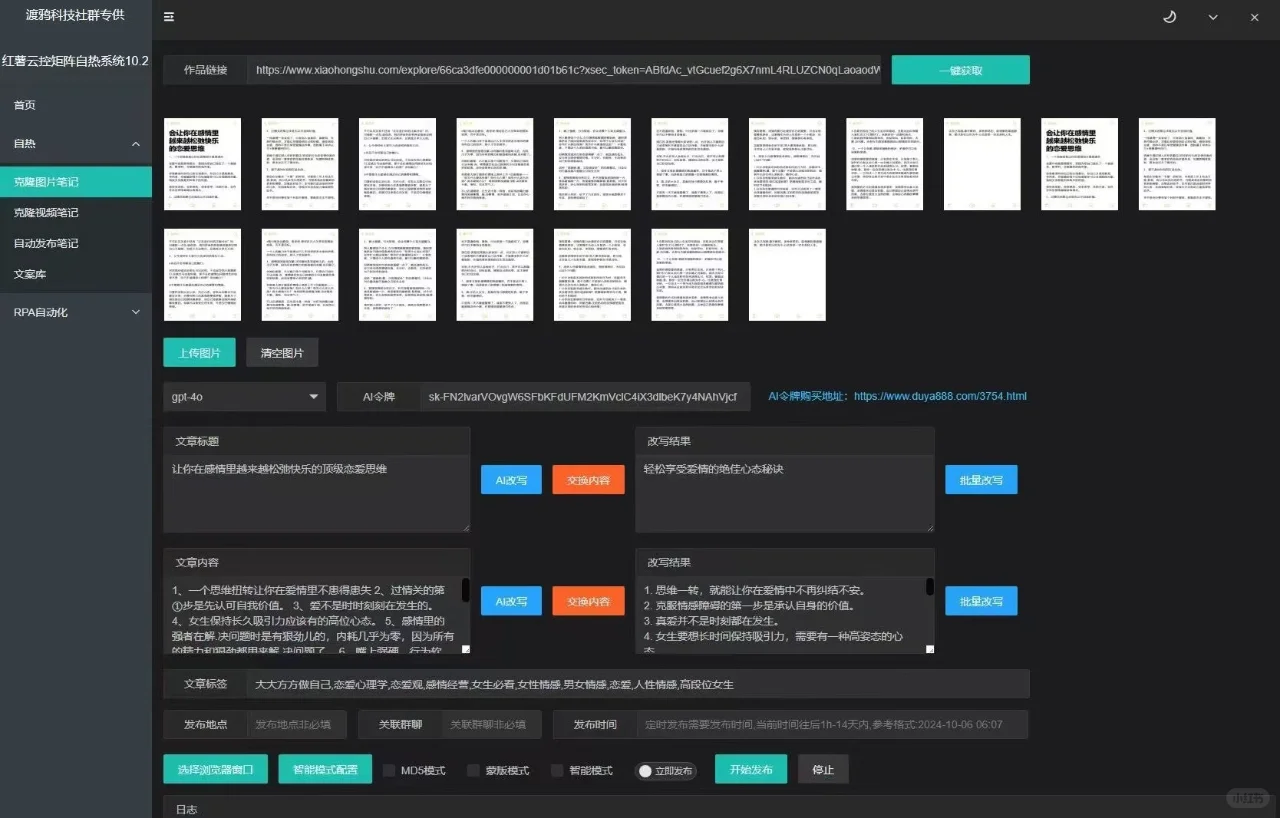
Task: Click the 开始发布 button
Action: (751, 769)
